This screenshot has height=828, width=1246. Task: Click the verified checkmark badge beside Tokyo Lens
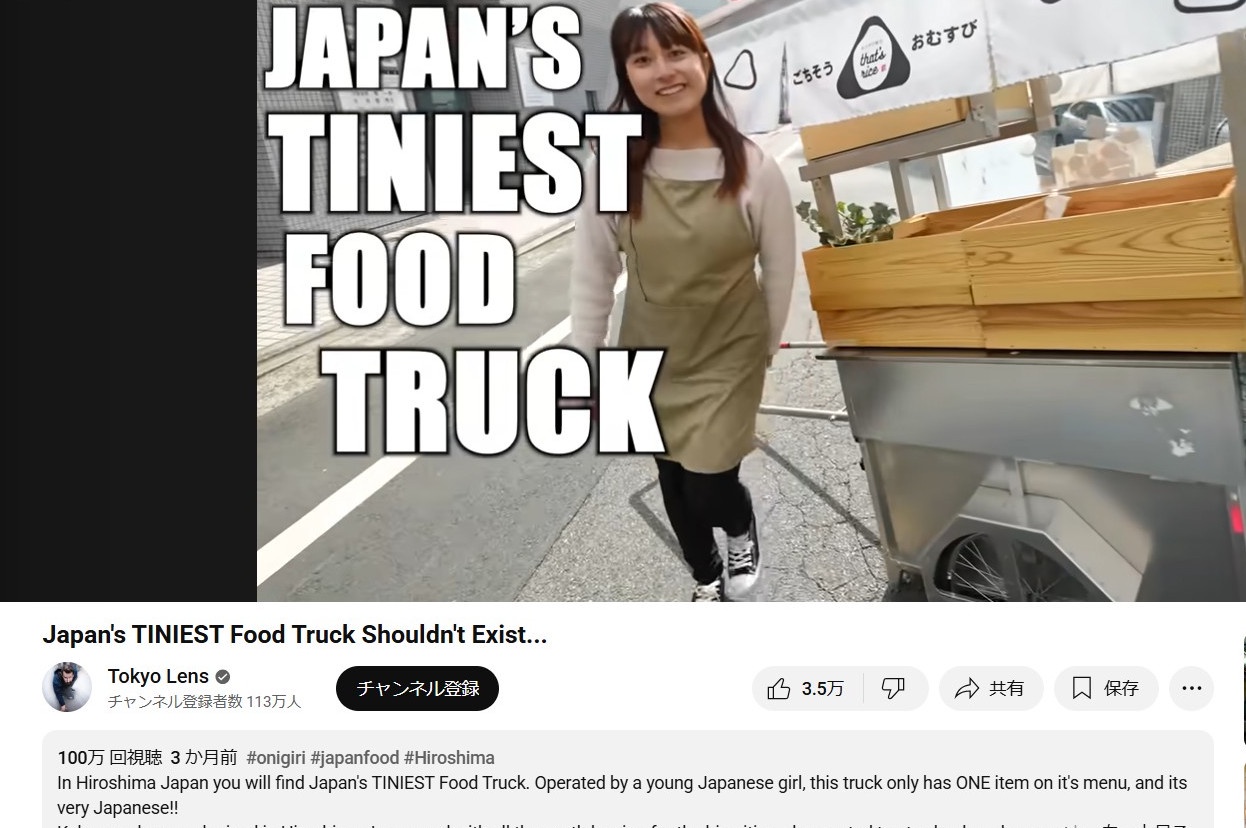pos(223,677)
